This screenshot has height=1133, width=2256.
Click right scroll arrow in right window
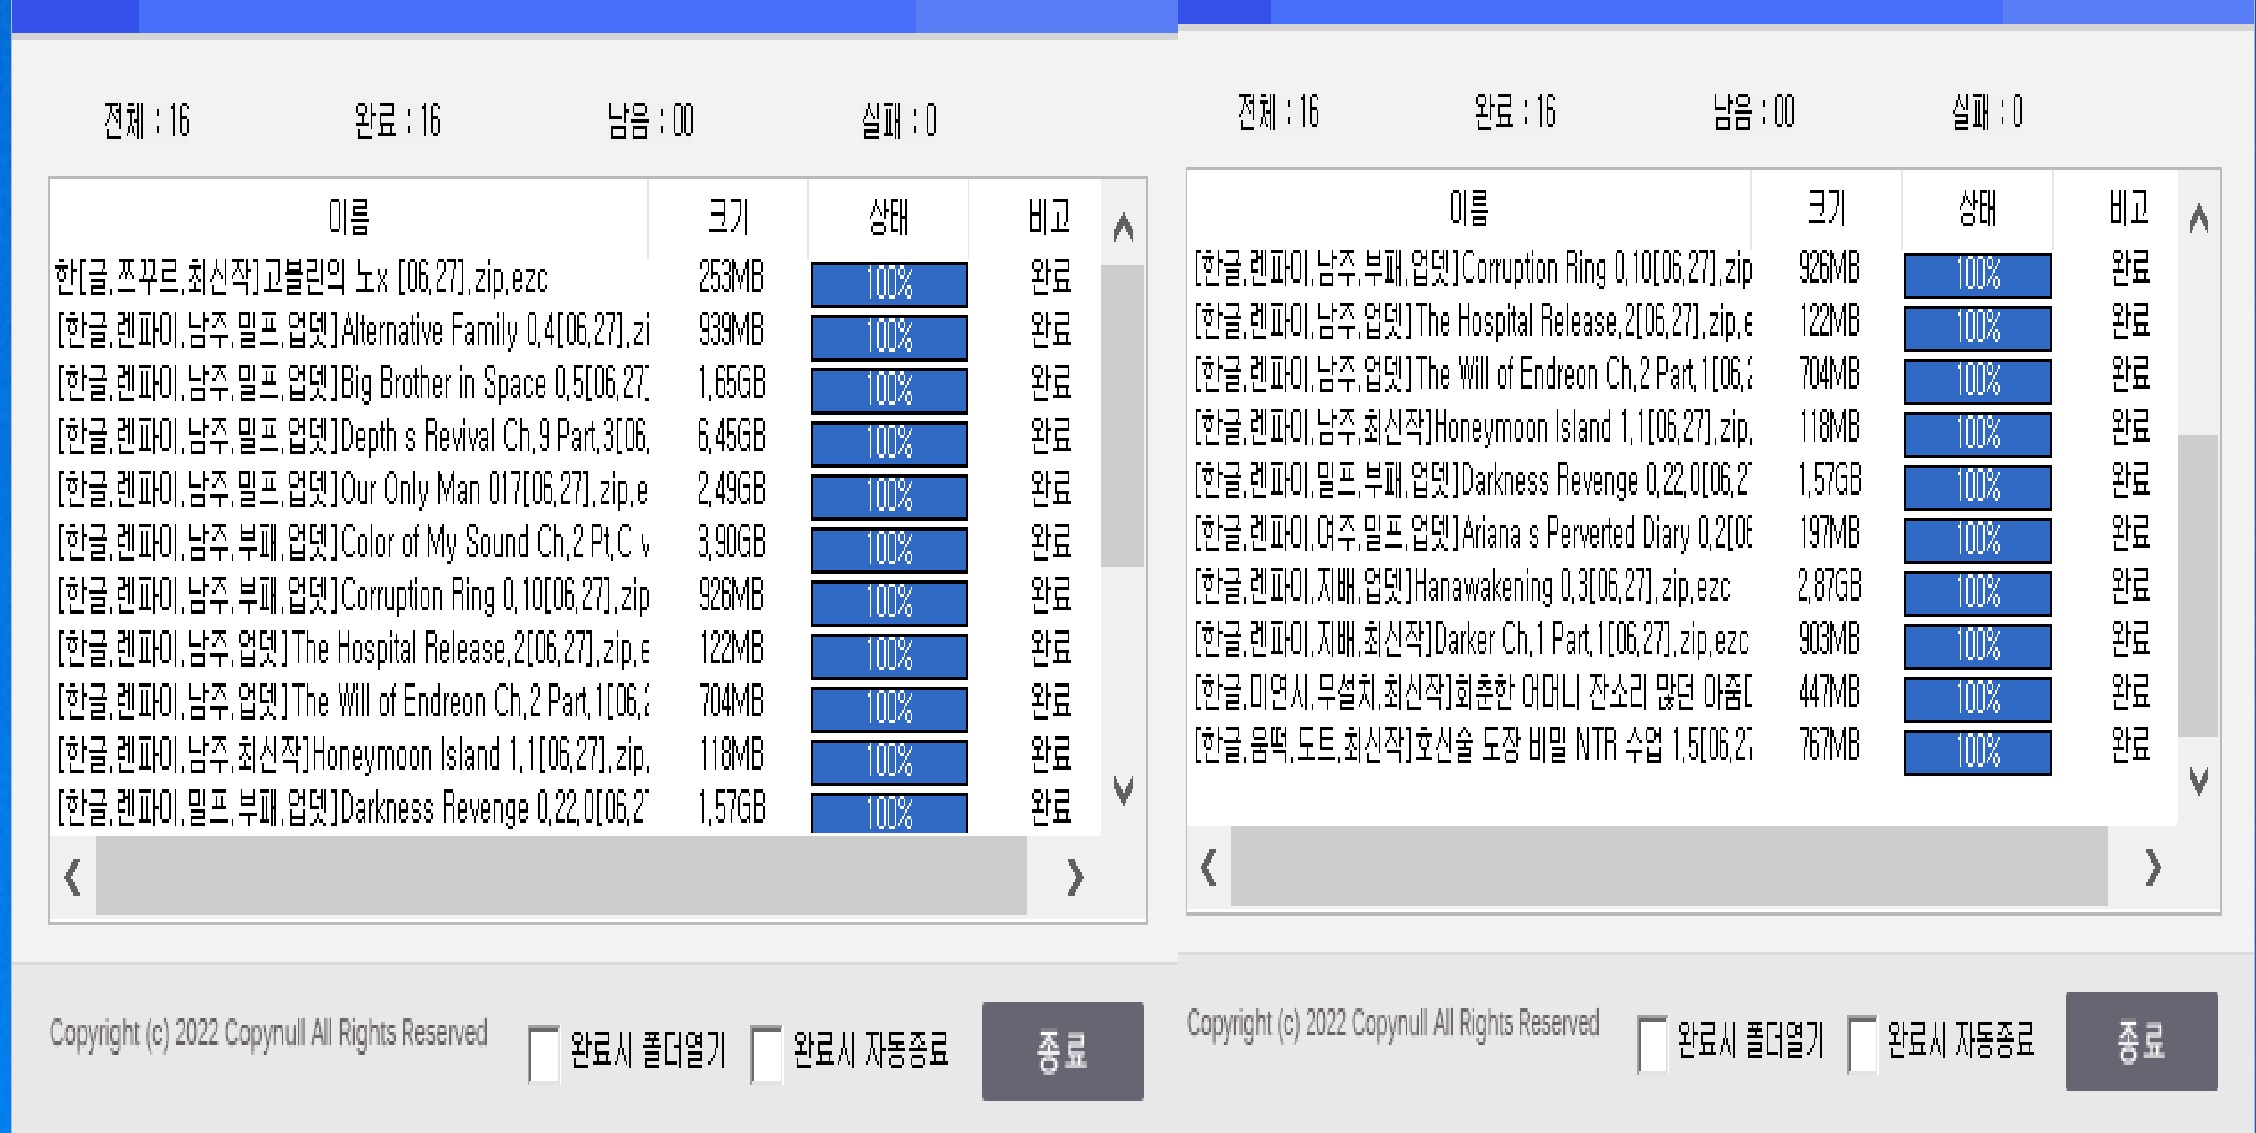pos(2152,867)
